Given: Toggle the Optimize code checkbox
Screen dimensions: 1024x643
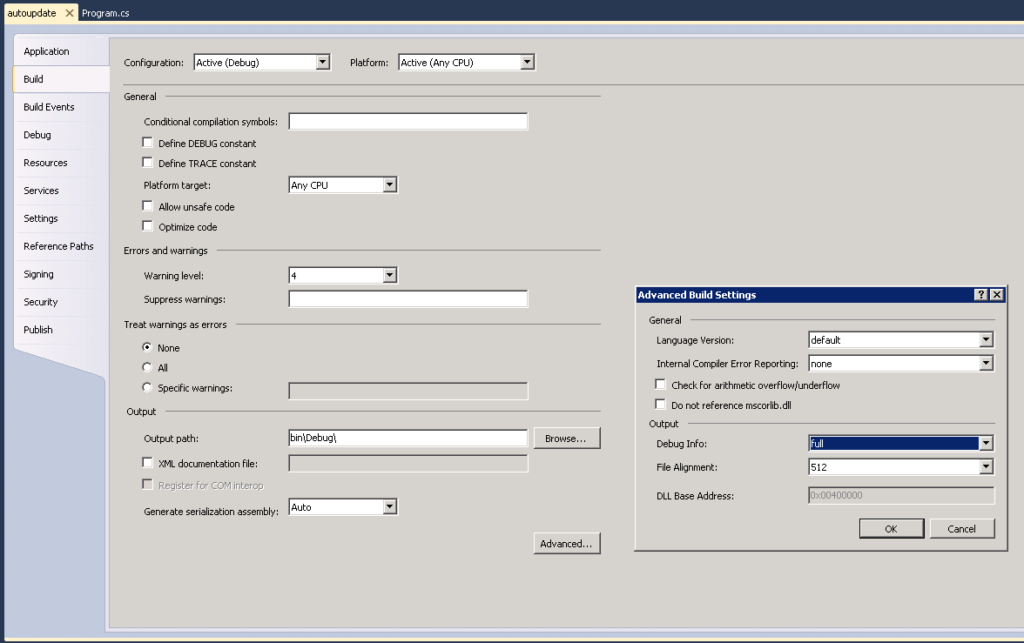Looking at the screenshot, I should point(149,227).
